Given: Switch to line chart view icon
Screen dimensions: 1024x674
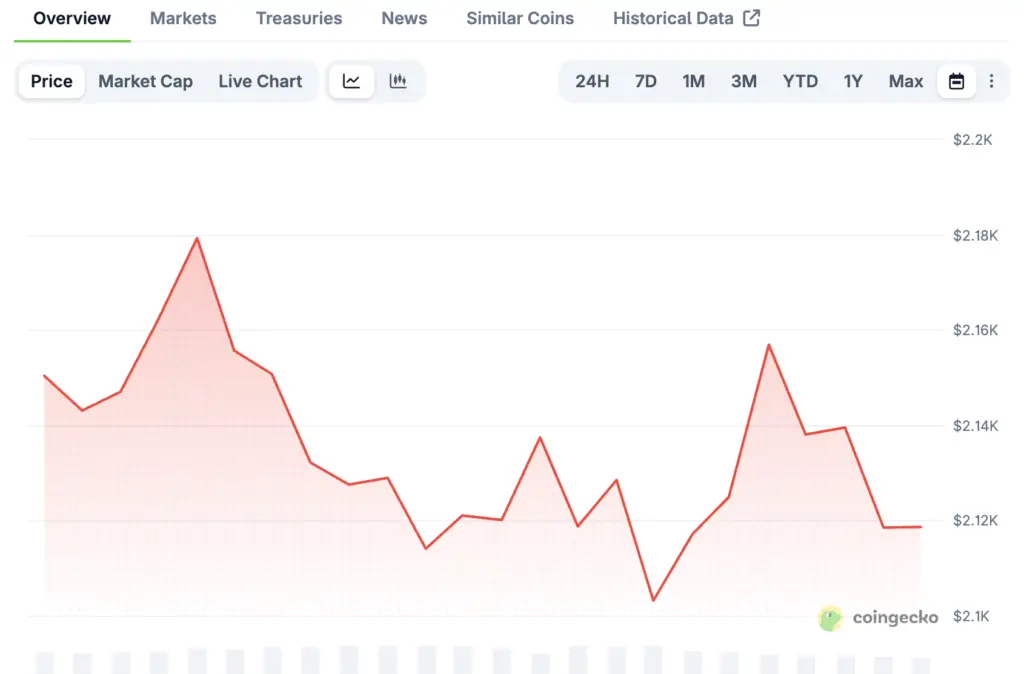Looking at the screenshot, I should 351,81.
